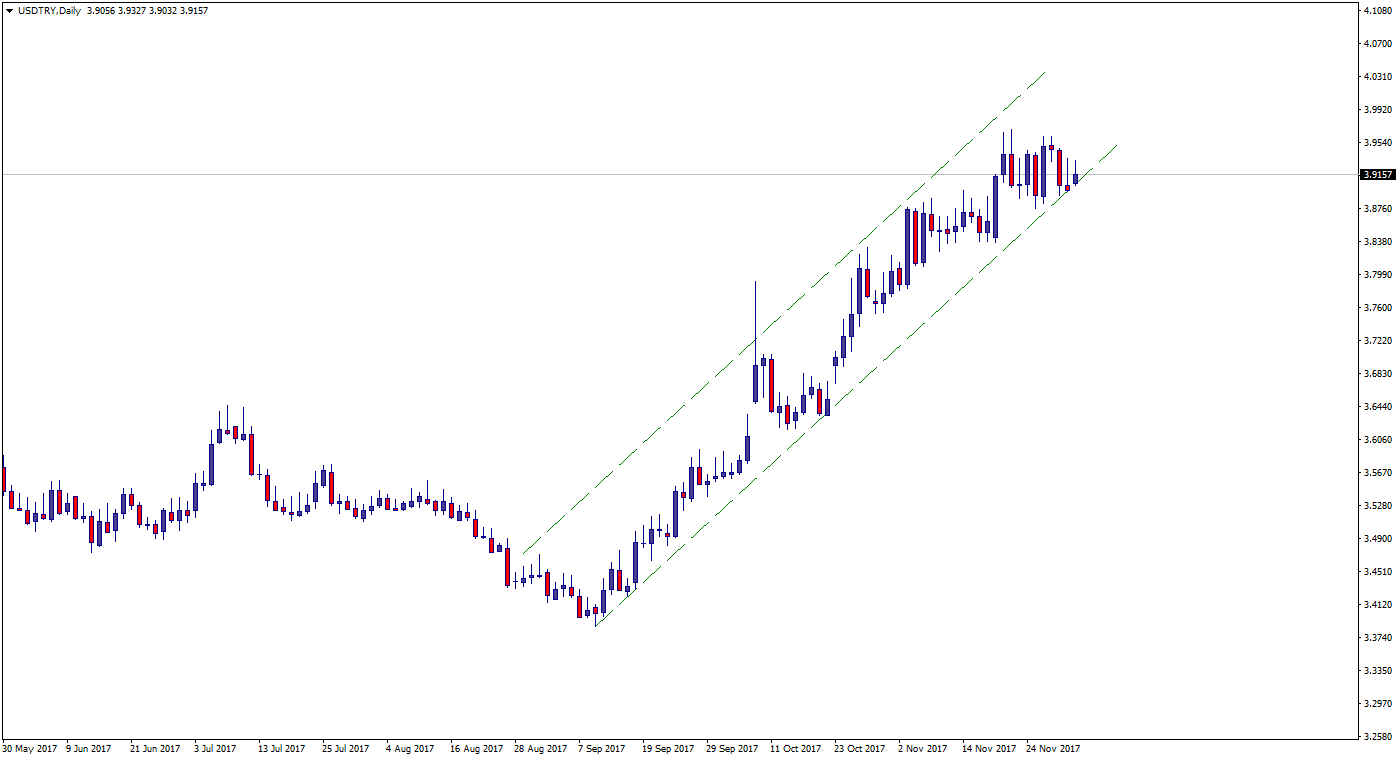
Task: Click the 3.2580 price scale label
Action: (x=1376, y=737)
